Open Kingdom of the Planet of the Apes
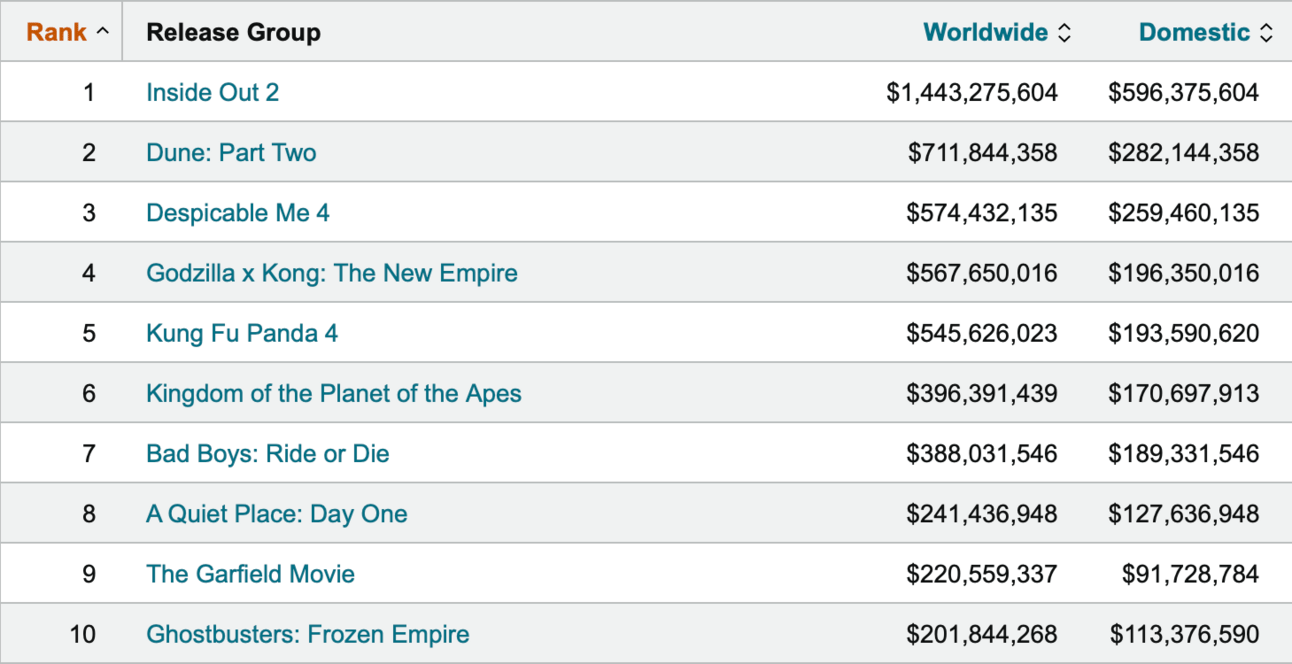 [333, 393]
